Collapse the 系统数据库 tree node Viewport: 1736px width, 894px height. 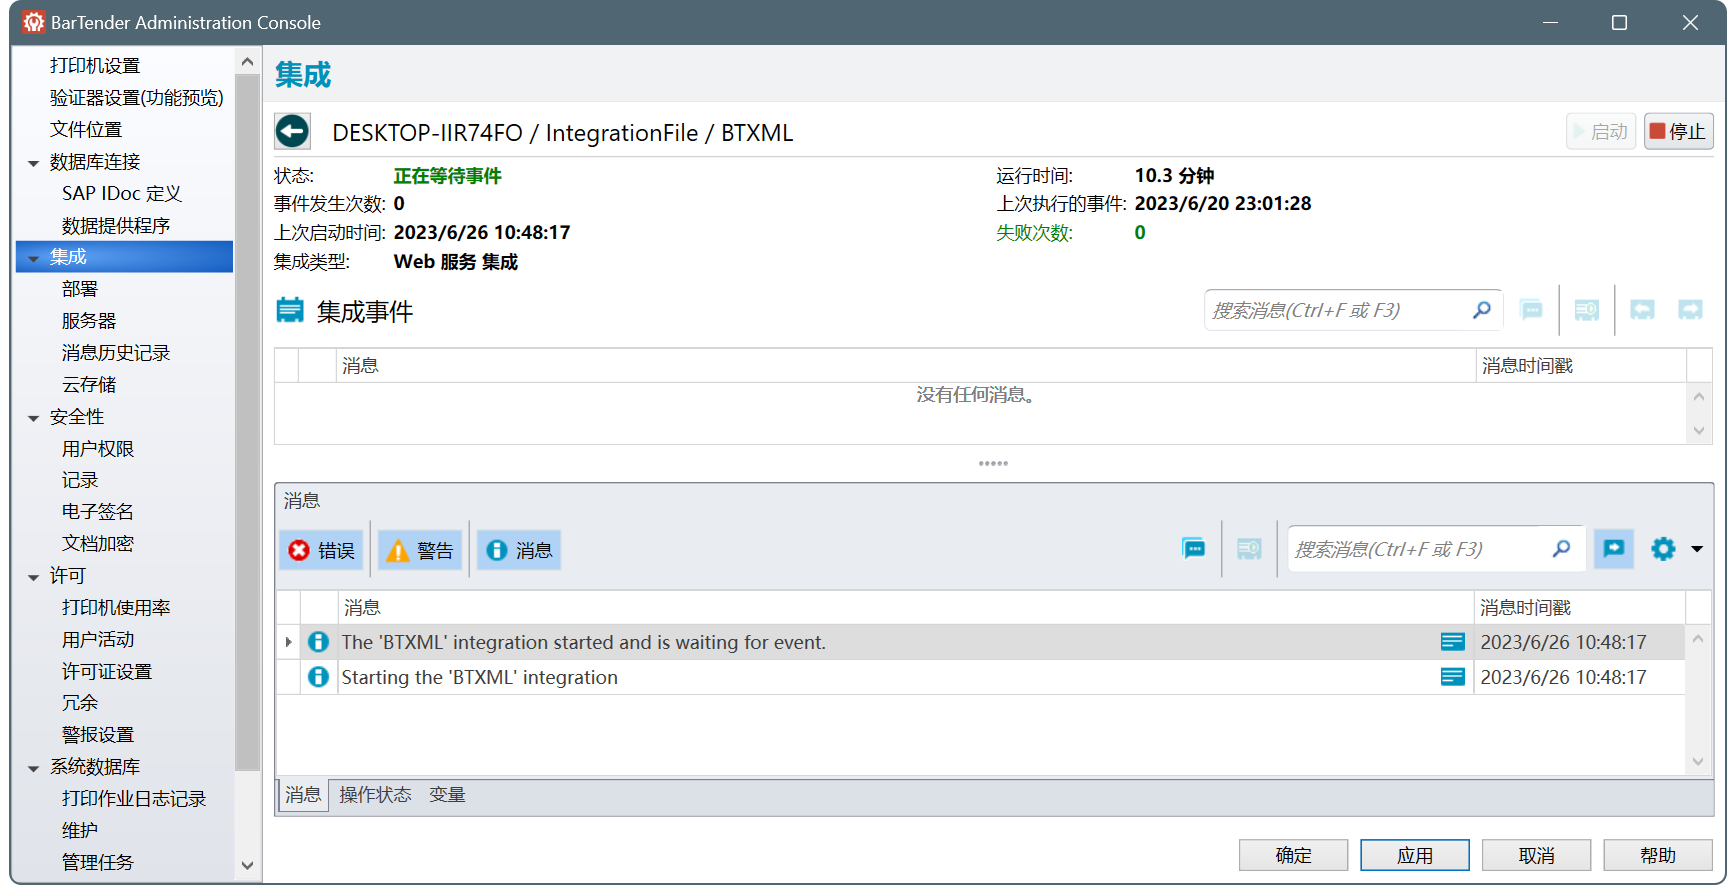pyautogui.click(x=34, y=768)
